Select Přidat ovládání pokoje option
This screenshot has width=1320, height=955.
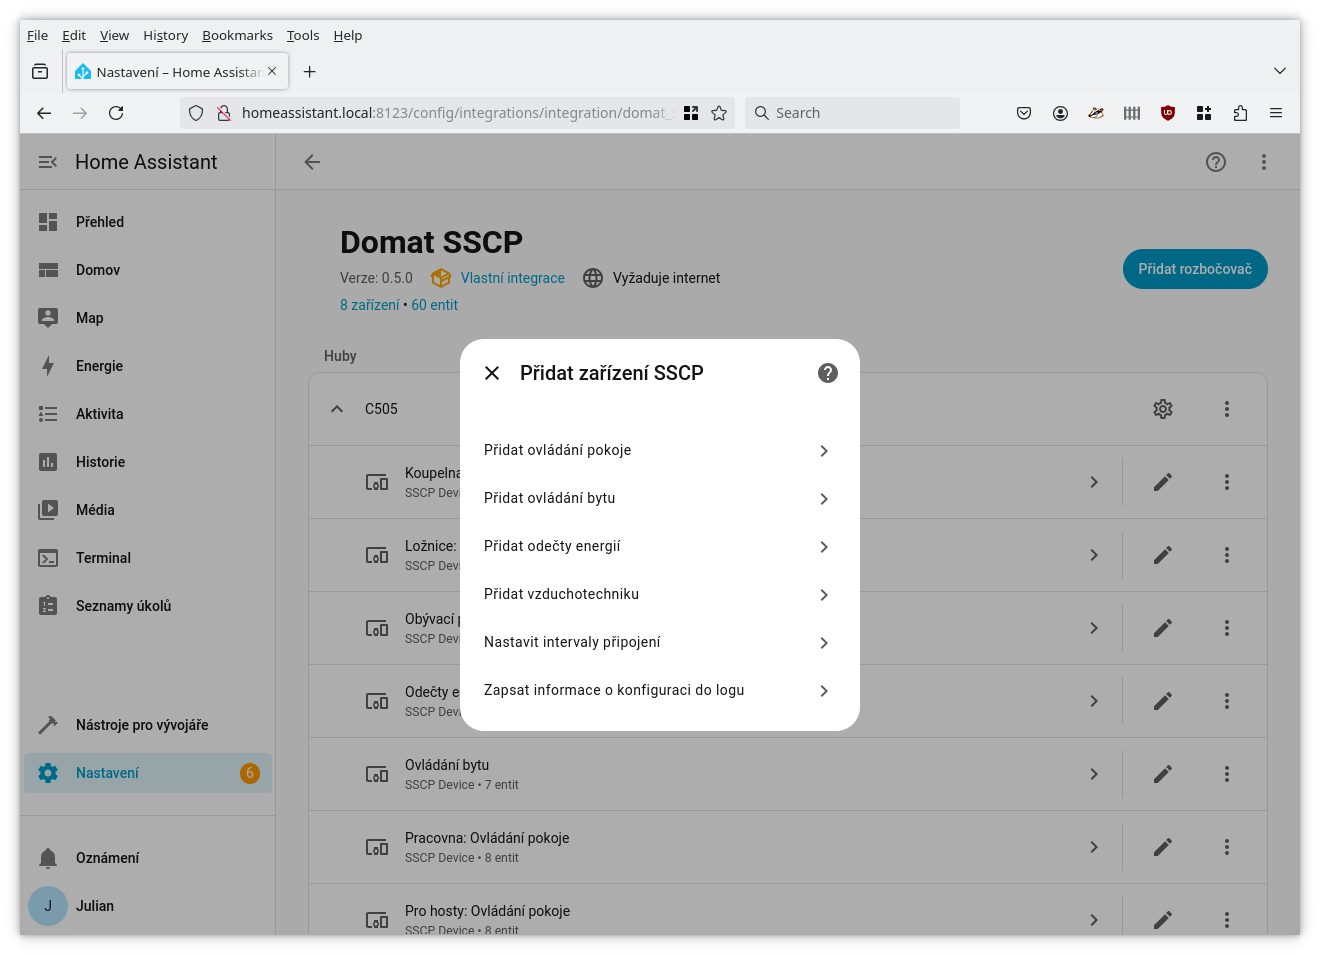click(660, 450)
